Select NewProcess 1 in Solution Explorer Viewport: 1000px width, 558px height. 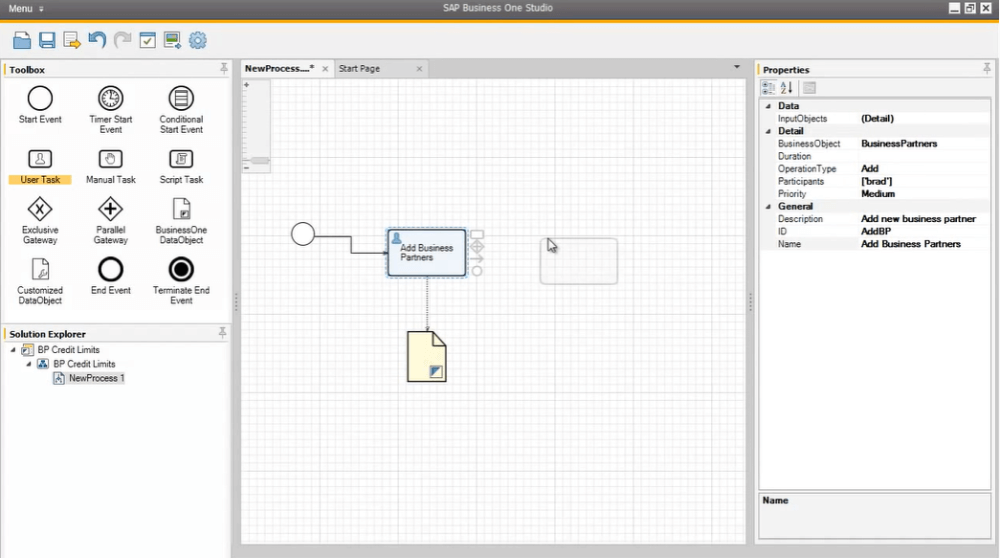pyautogui.click(x=96, y=378)
